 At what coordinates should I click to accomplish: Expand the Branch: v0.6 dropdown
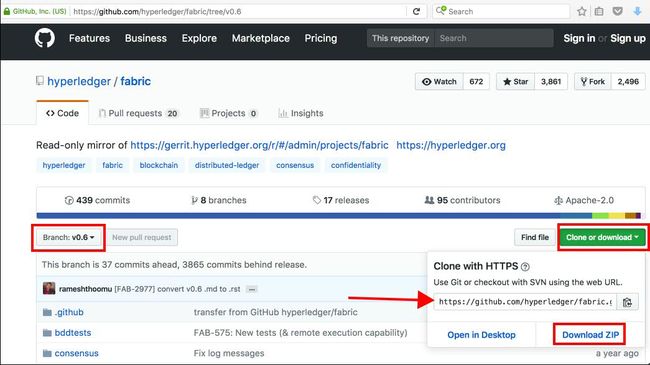pyautogui.click(x=68, y=237)
